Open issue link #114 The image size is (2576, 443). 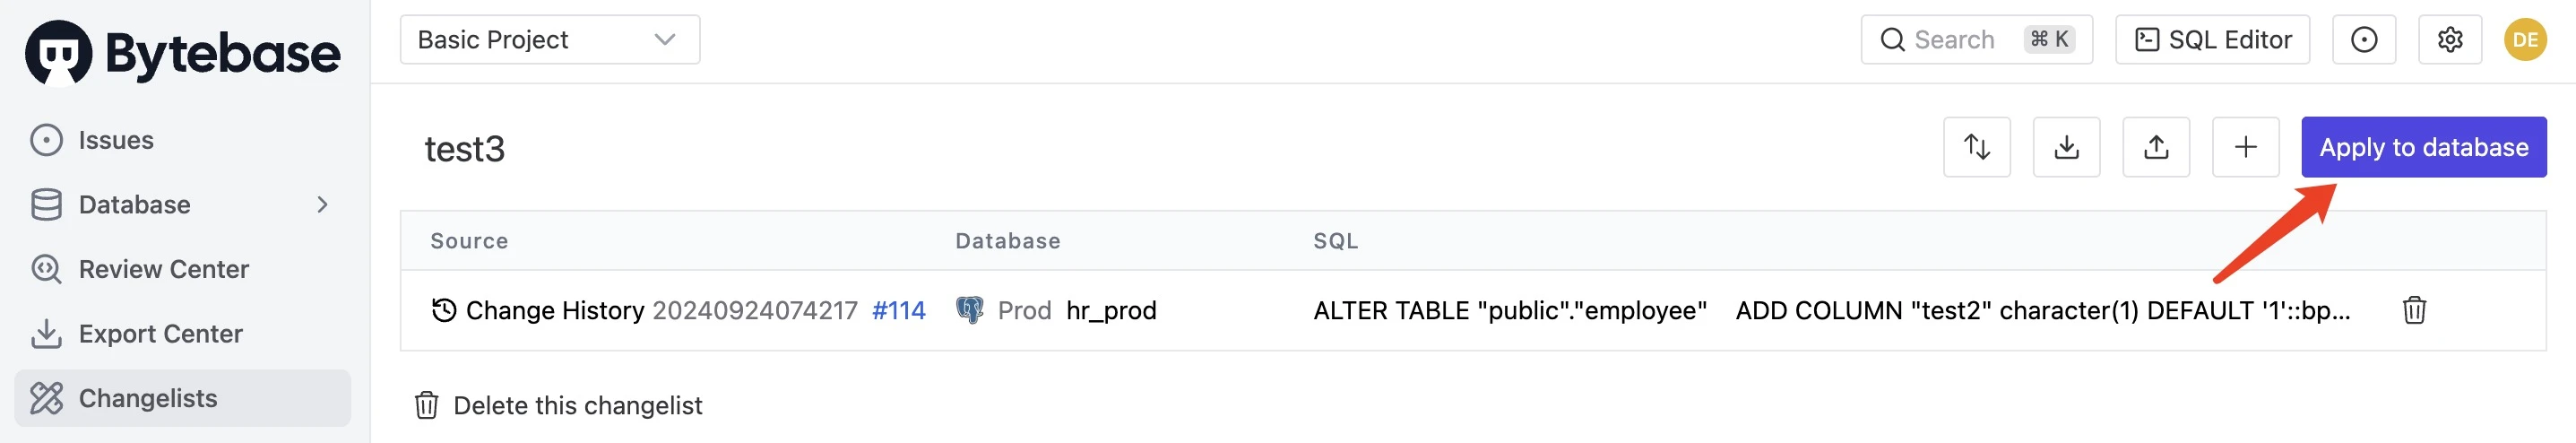(x=898, y=311)
